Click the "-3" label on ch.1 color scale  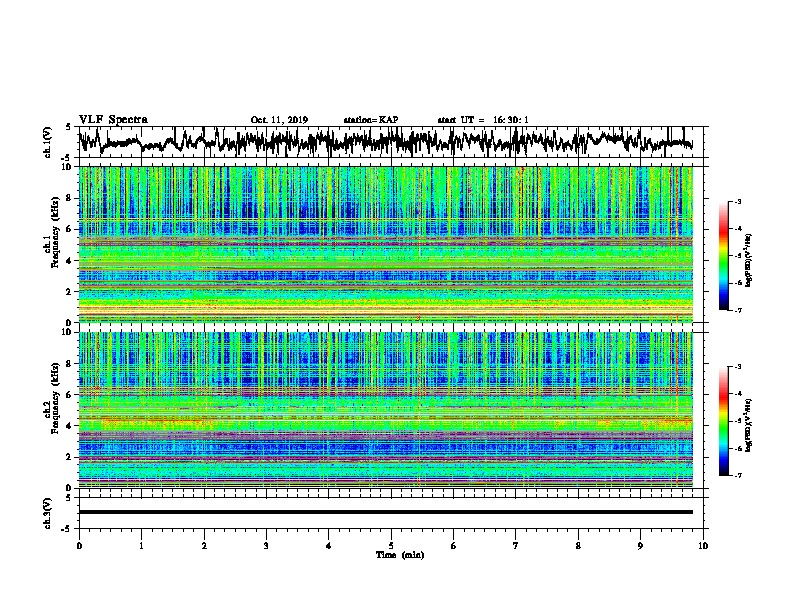pos(737,202)
